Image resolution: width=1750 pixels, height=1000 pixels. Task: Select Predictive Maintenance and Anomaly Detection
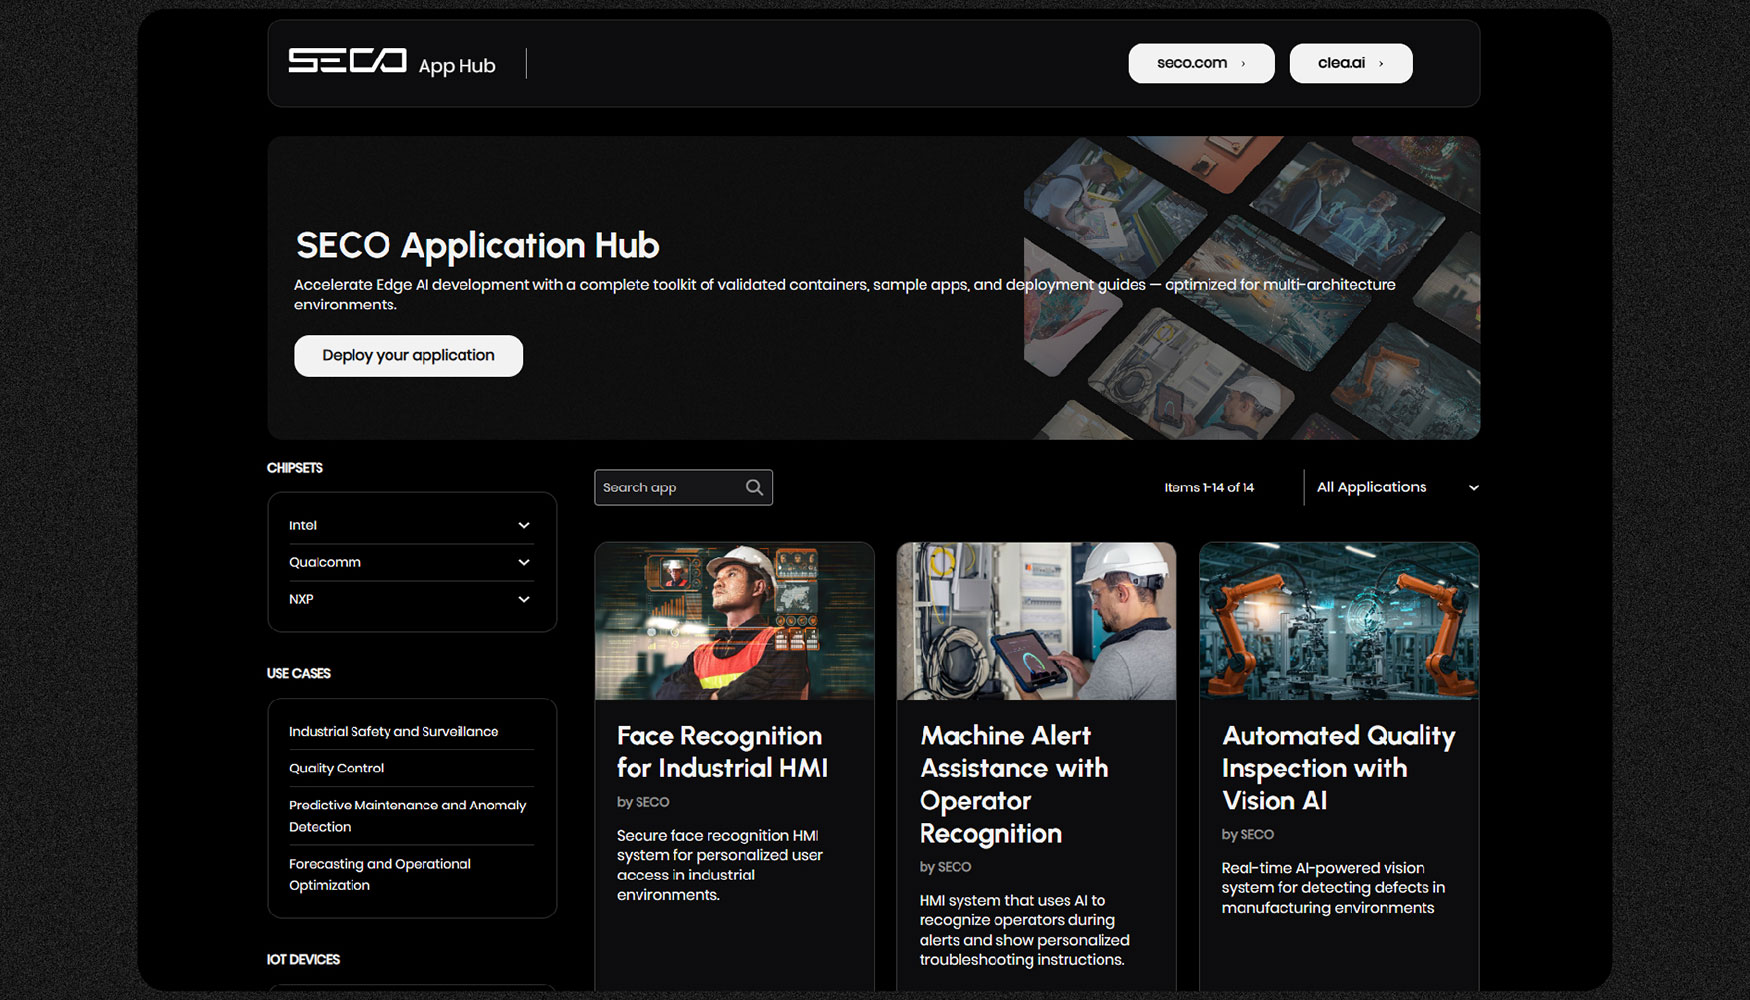pyautogui.click(x=407, y=815)
